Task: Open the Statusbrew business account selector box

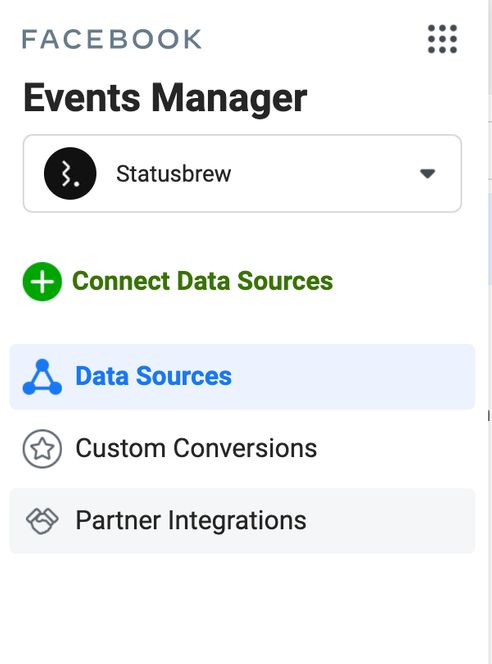Action: click(x=242, y=174)
